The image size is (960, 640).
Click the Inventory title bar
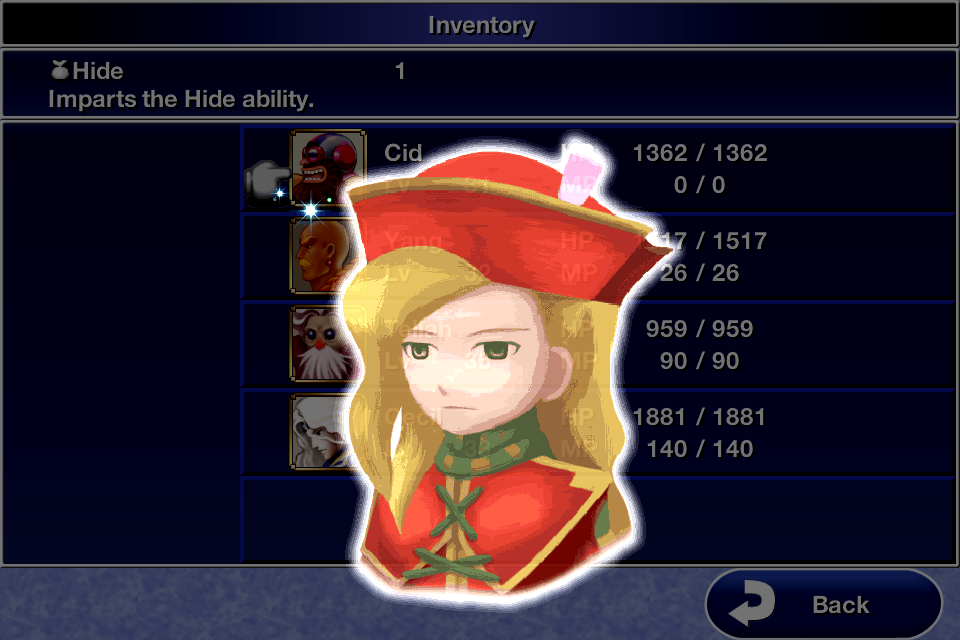pyautogui.click(x=480, y=25)
